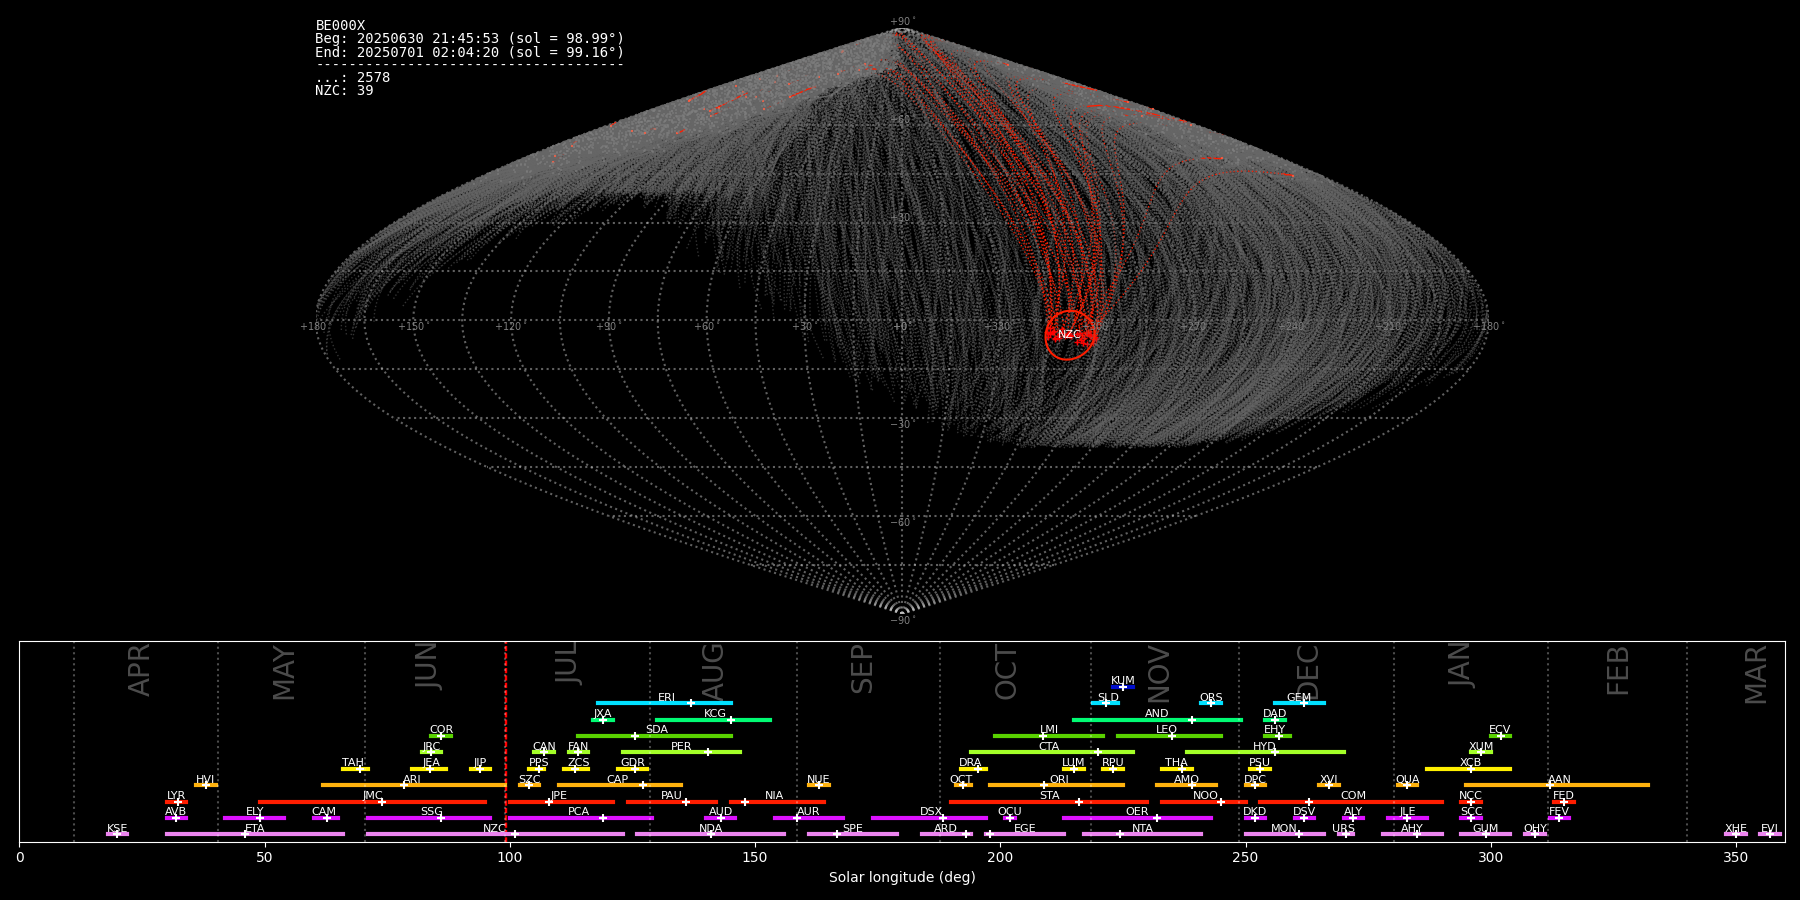Image resolution: width=1800 pixels, height=900 pixels.
Task: Select the URS shower label
Action: click(x=1344, y=829)
